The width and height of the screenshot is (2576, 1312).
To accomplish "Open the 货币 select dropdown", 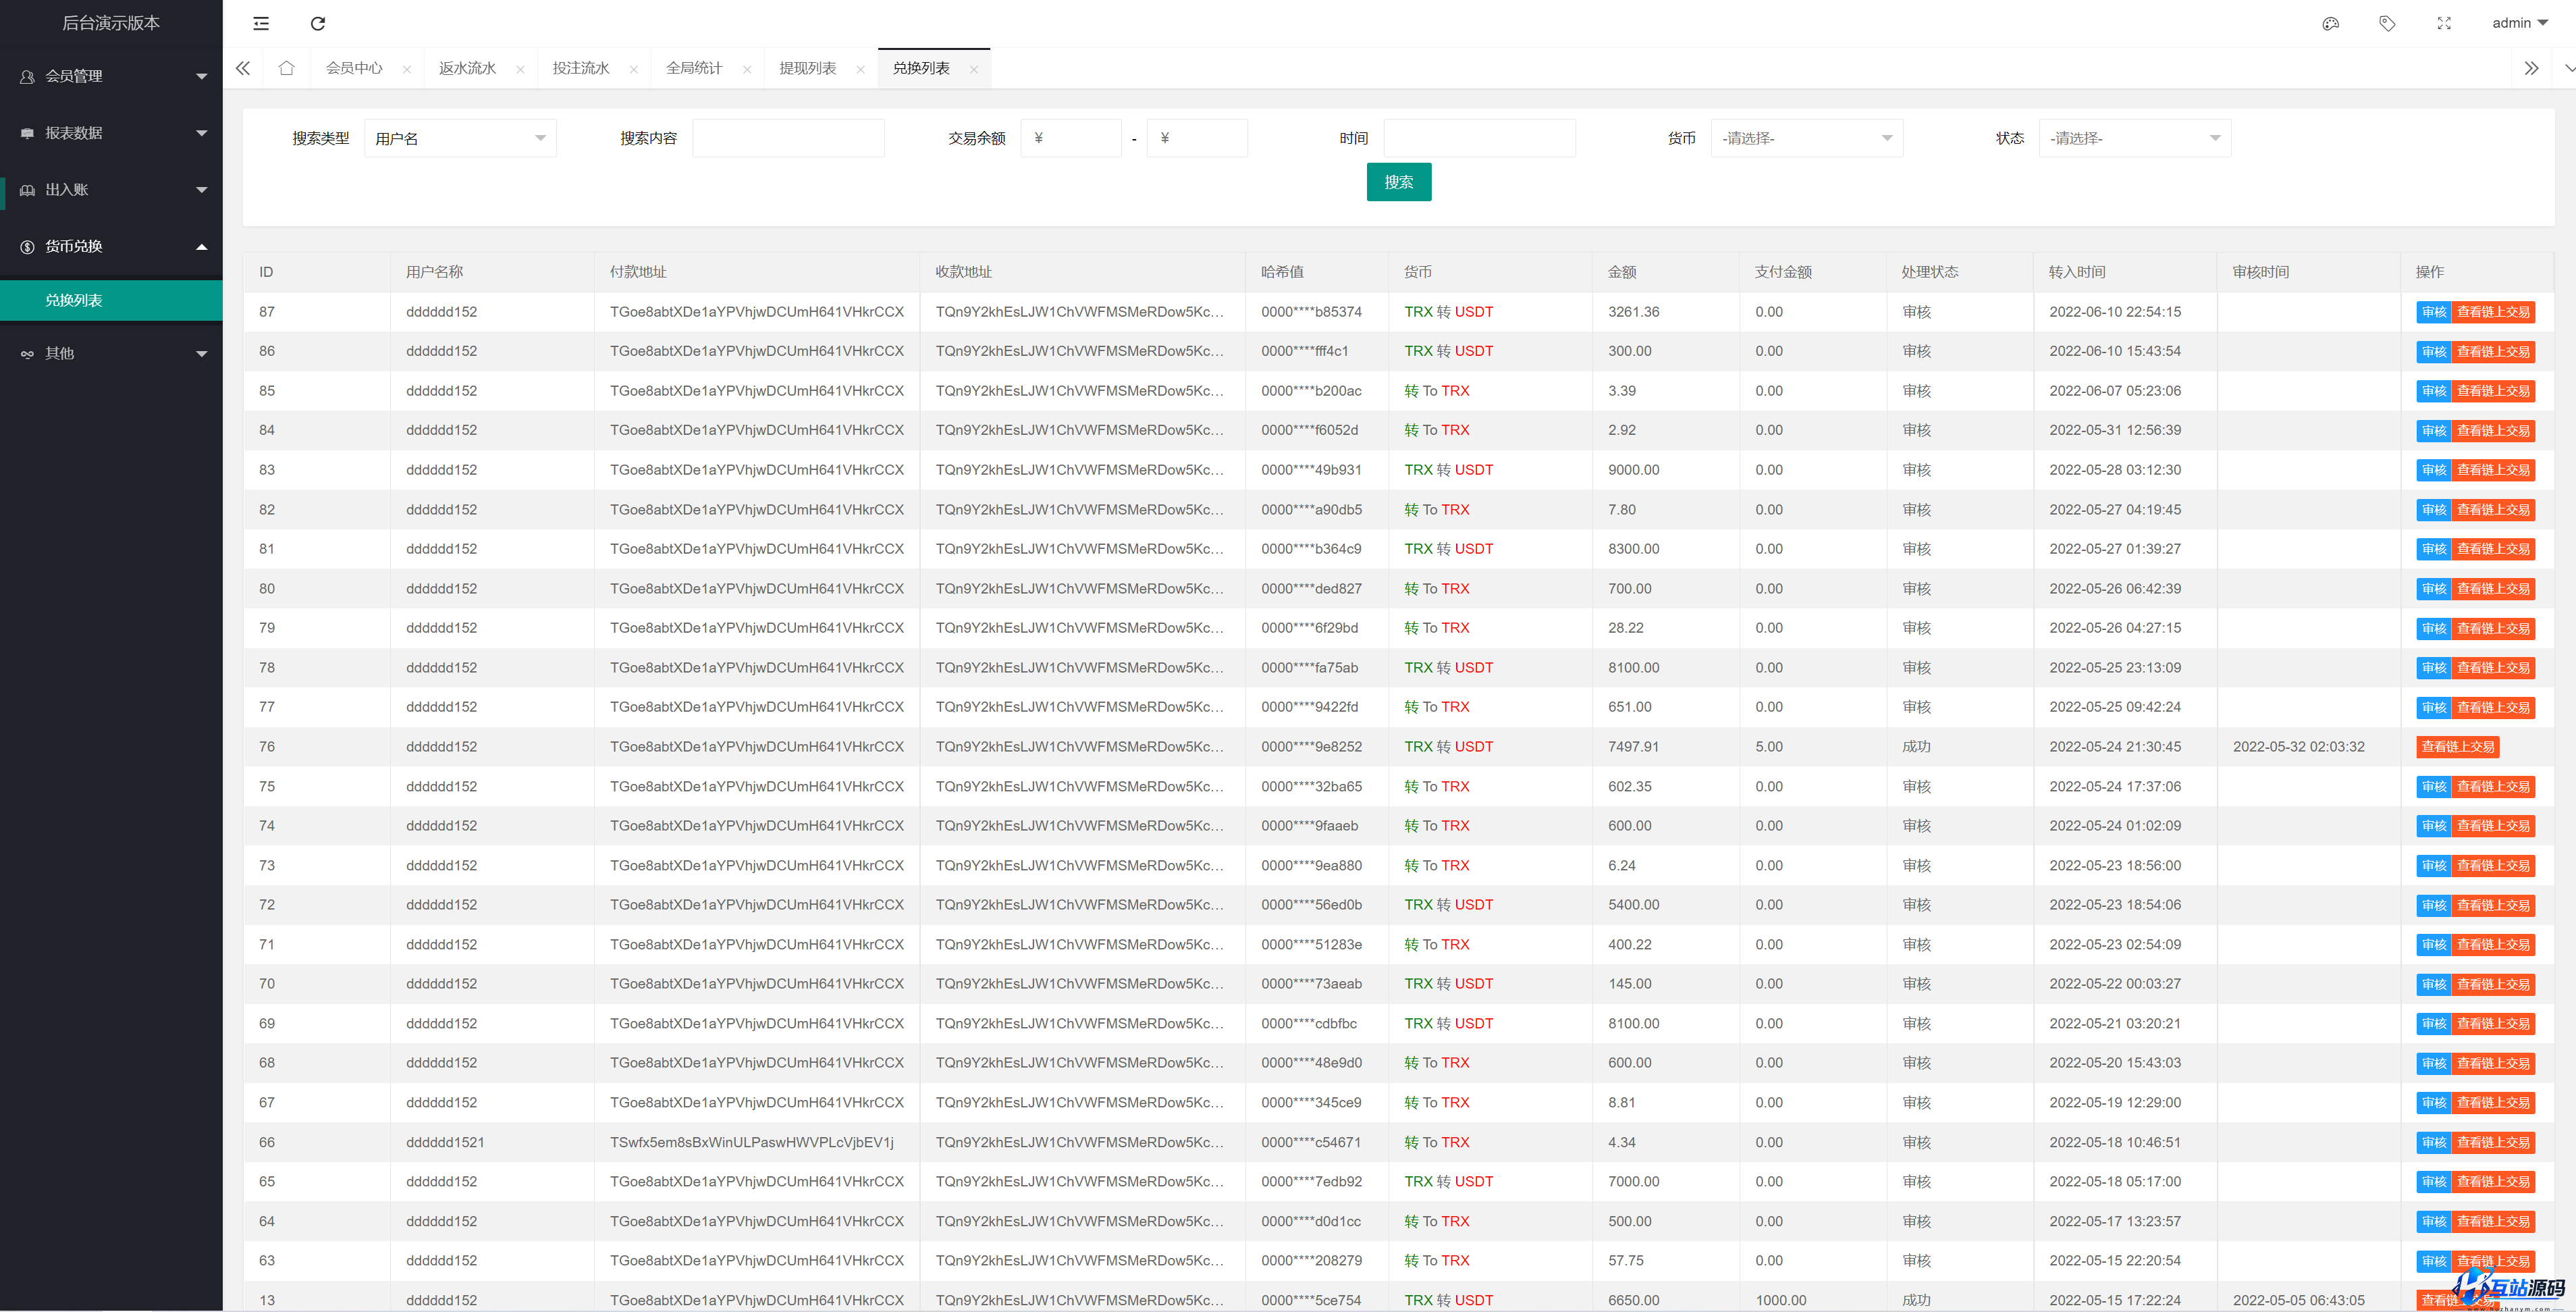I will point(1806,138).
